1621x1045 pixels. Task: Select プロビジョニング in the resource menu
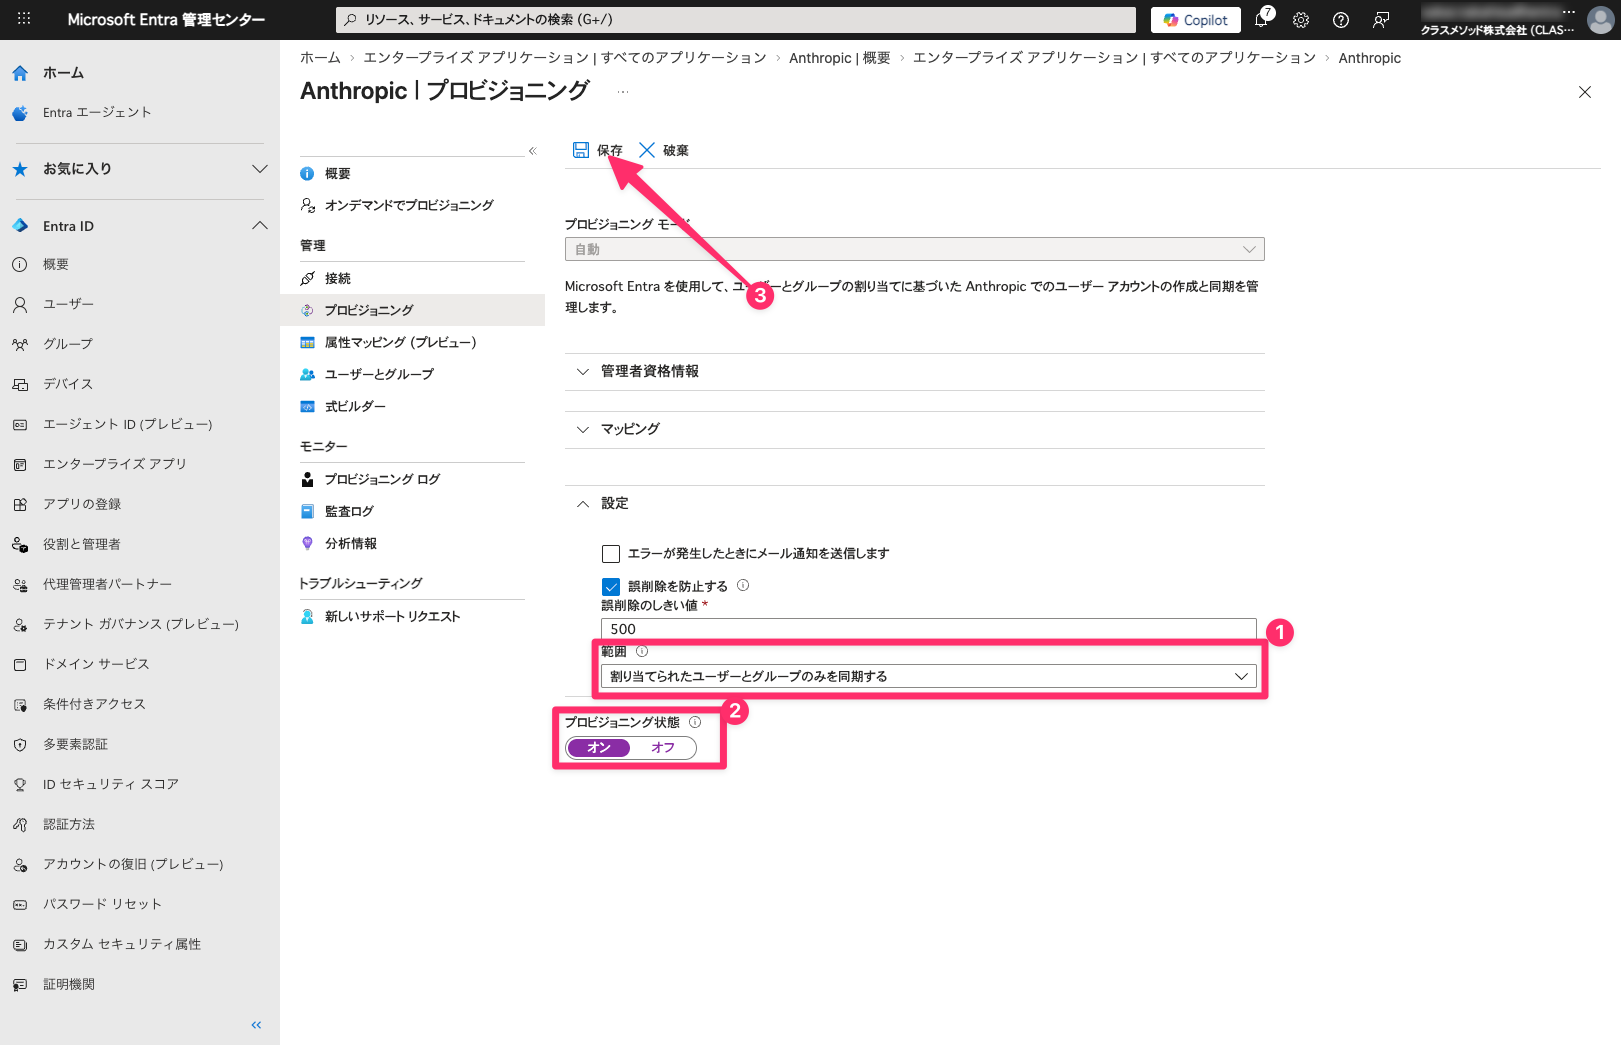coord(412,310)
